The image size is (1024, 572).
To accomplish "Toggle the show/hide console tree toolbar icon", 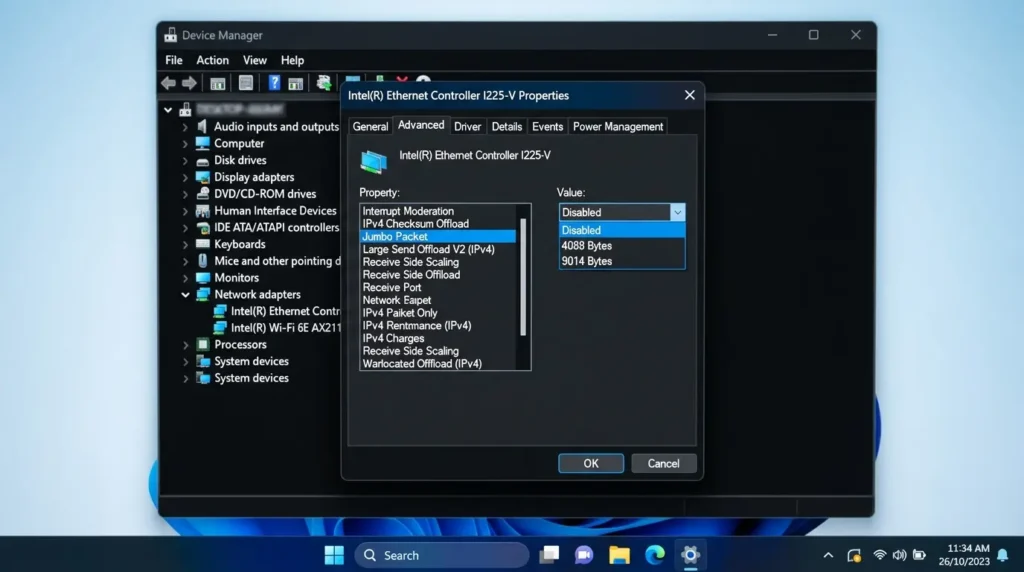I will pyautogui.click(x=217, y=83).
